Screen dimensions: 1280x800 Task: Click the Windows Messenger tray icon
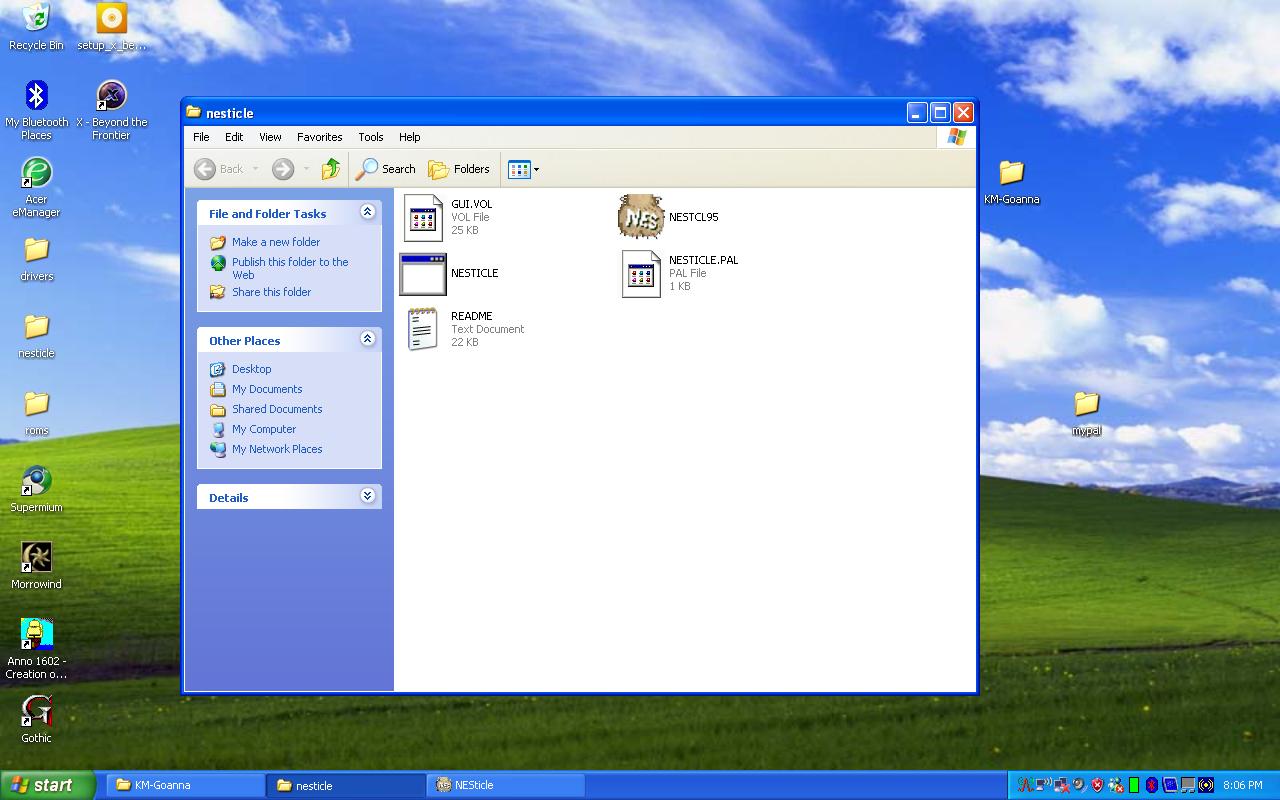(x=1116, y=785)
